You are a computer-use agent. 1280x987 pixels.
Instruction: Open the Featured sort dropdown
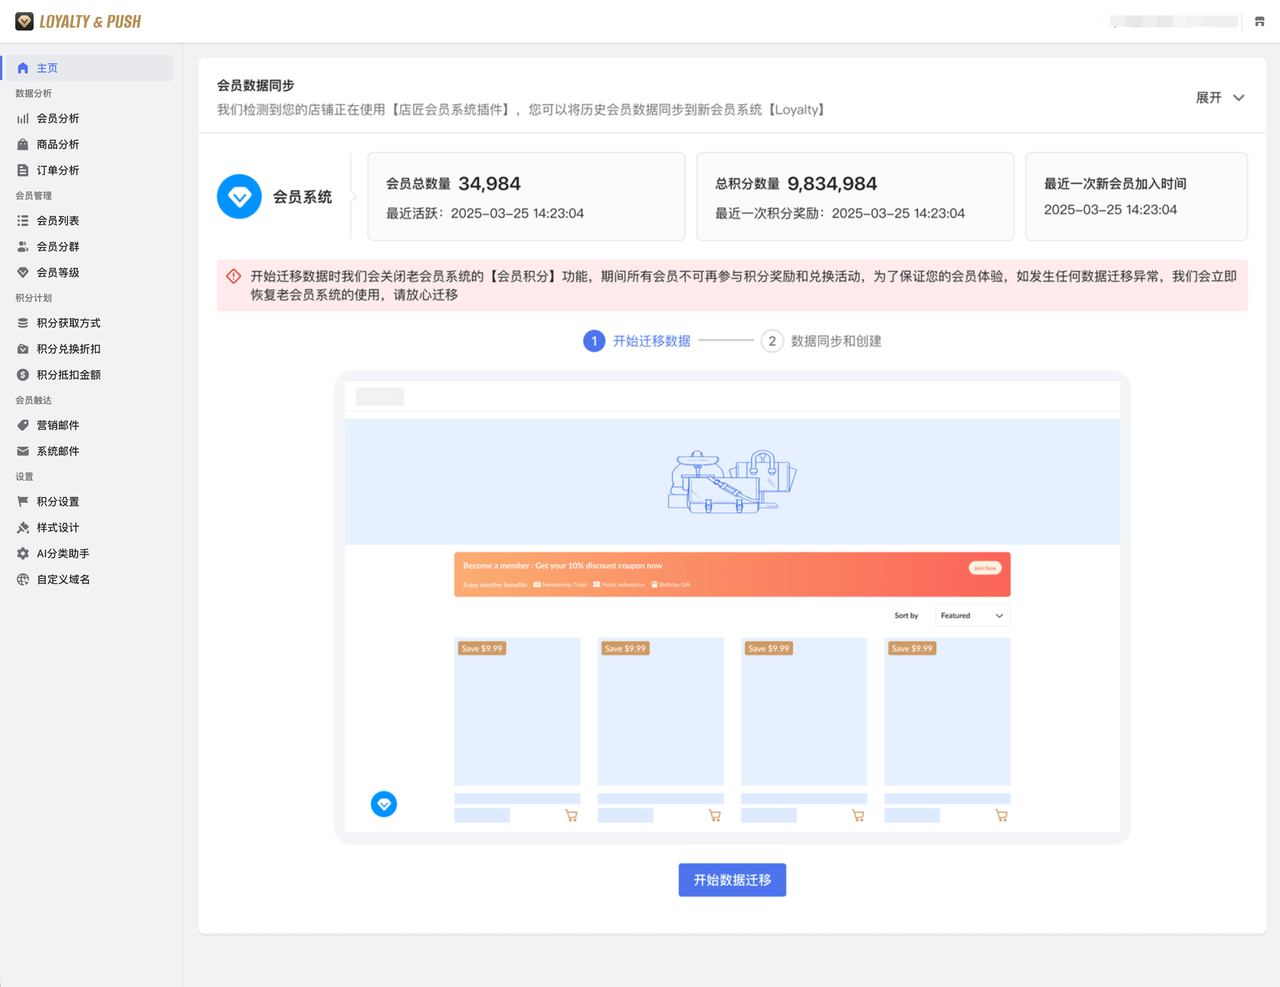tap(972, 616)
